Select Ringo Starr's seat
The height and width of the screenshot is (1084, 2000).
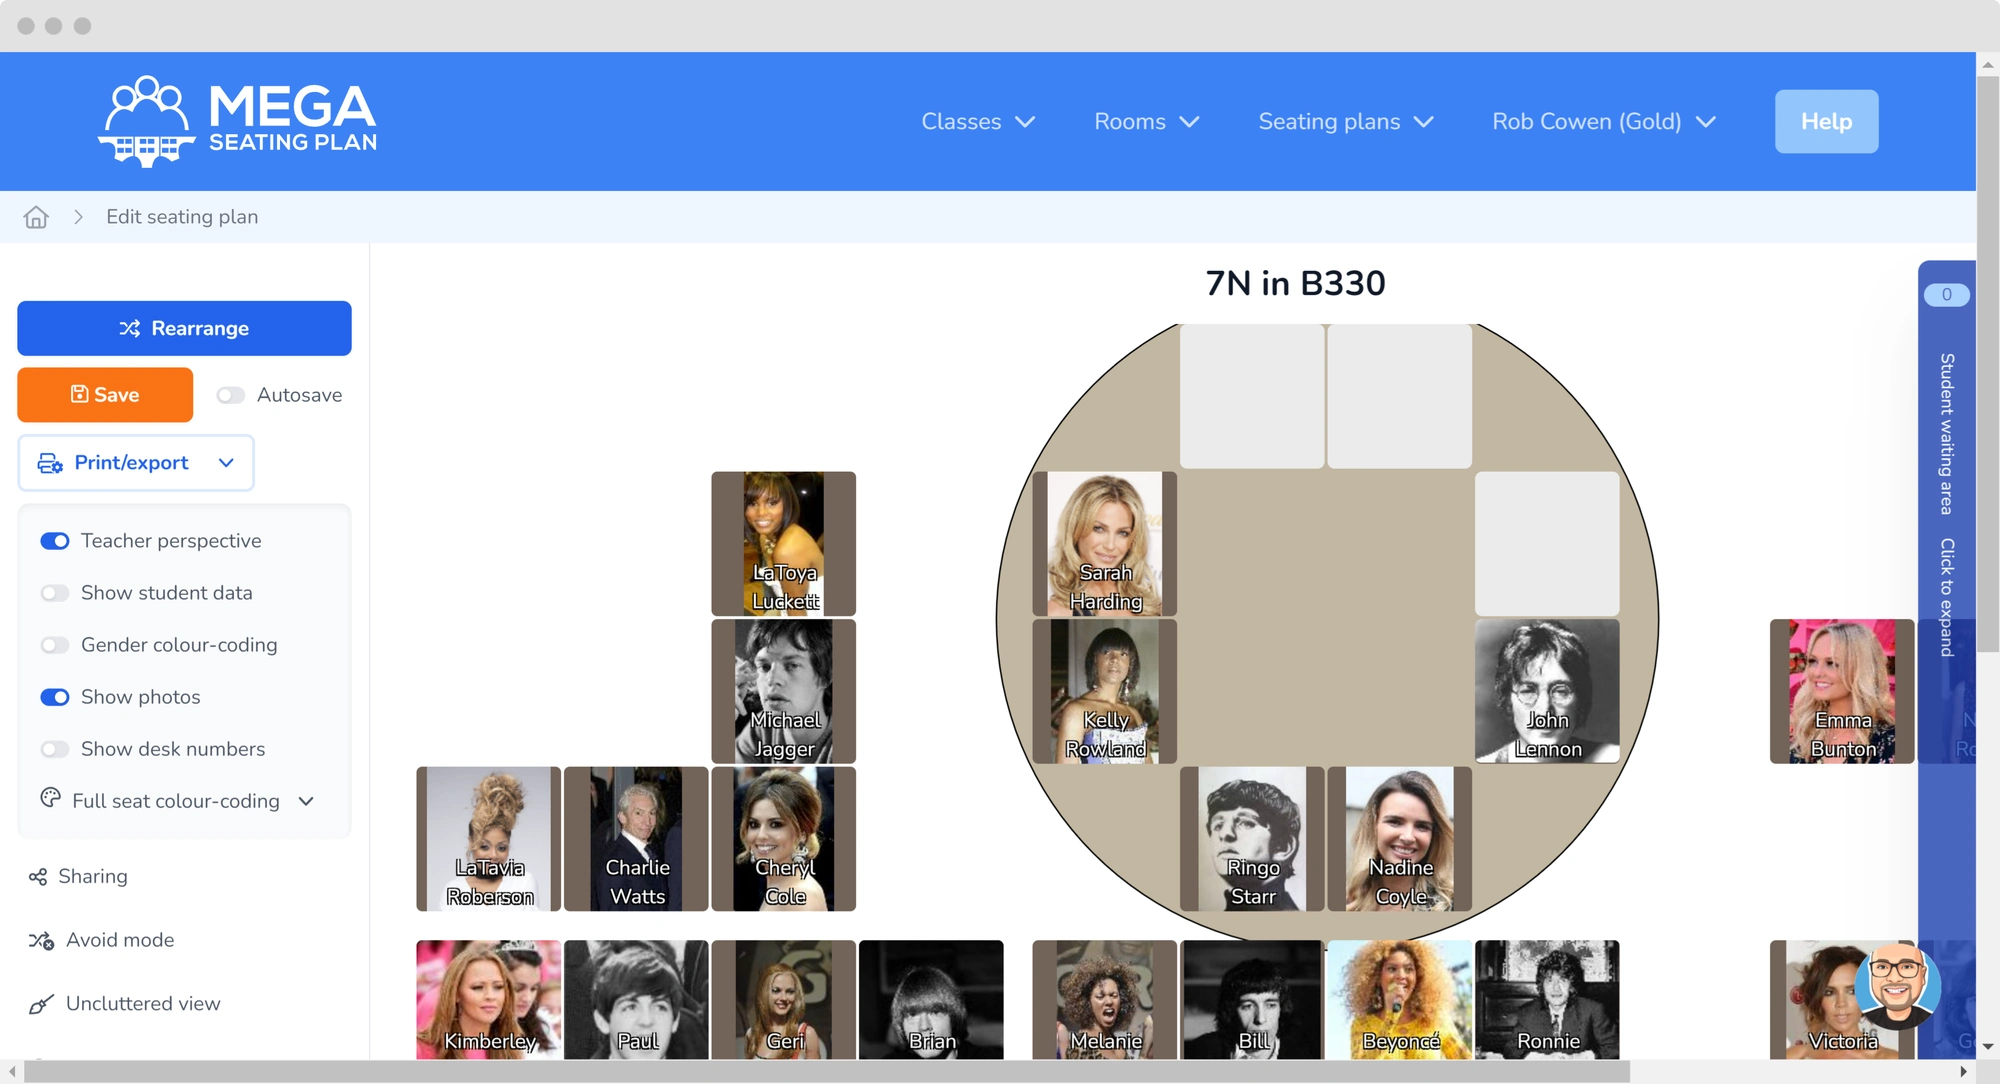[x=1252, y=839]
